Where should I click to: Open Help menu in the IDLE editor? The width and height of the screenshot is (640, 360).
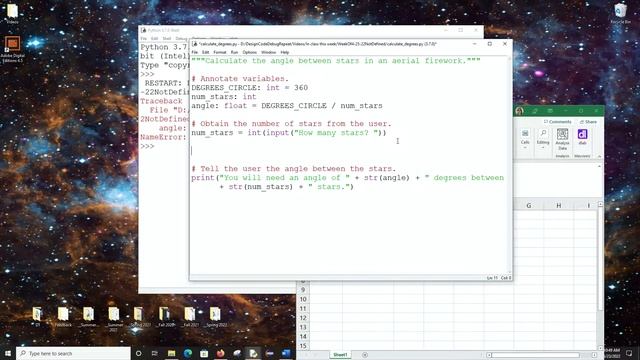[284, 52]
